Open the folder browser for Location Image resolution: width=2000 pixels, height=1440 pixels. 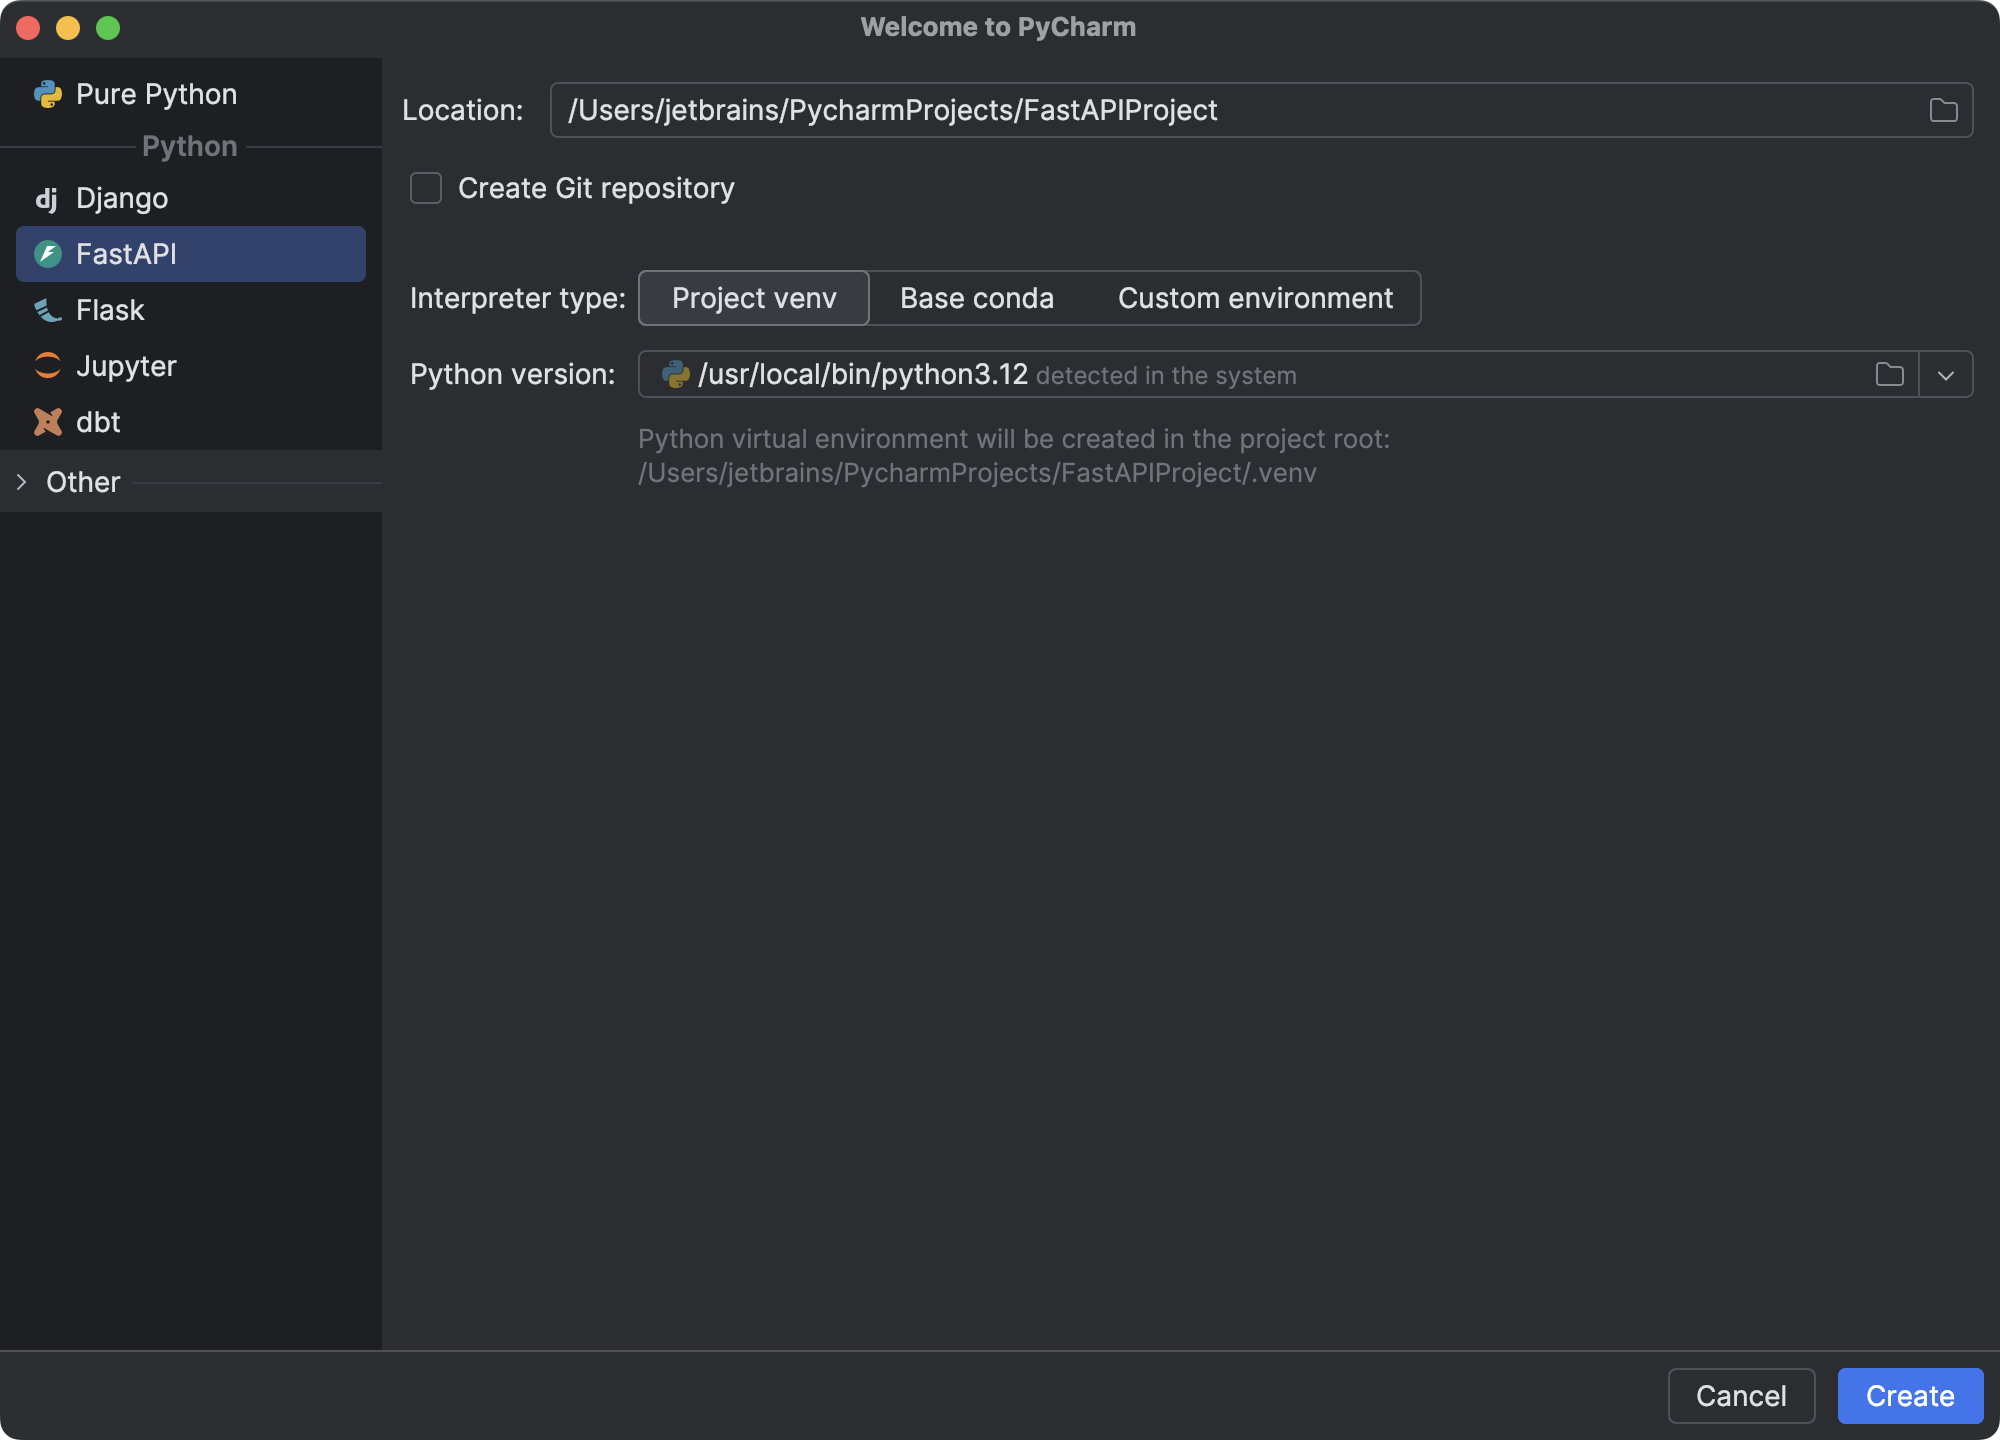click(1944, 110)
